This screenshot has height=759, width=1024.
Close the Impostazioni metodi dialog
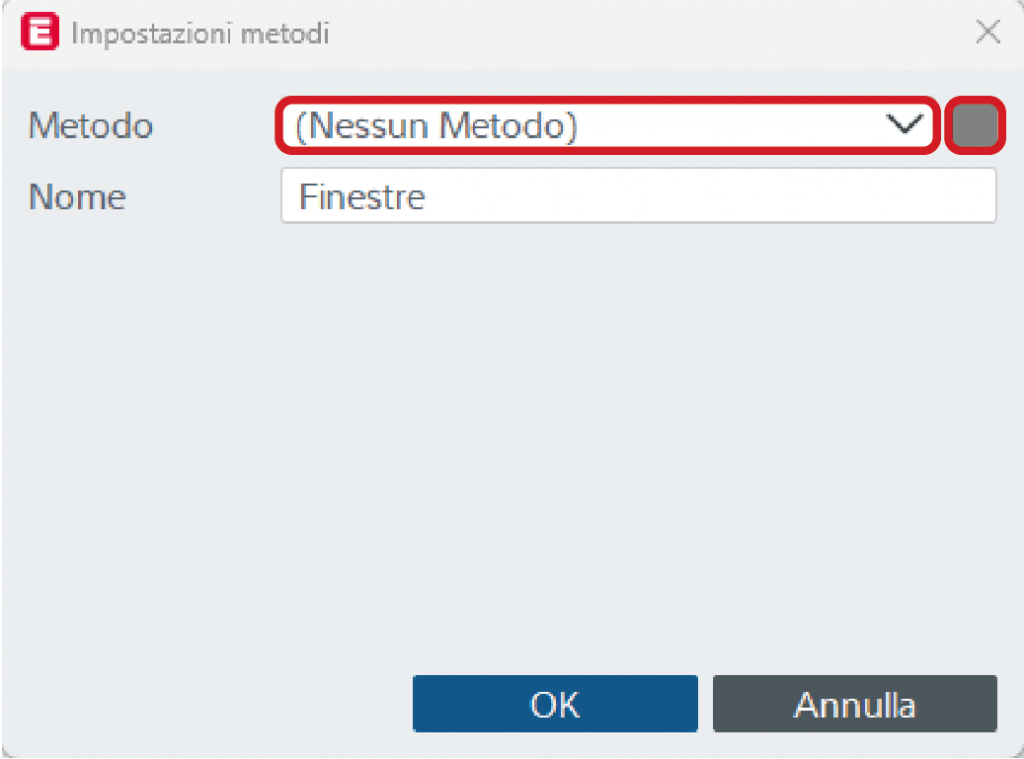tap(987, 31)
